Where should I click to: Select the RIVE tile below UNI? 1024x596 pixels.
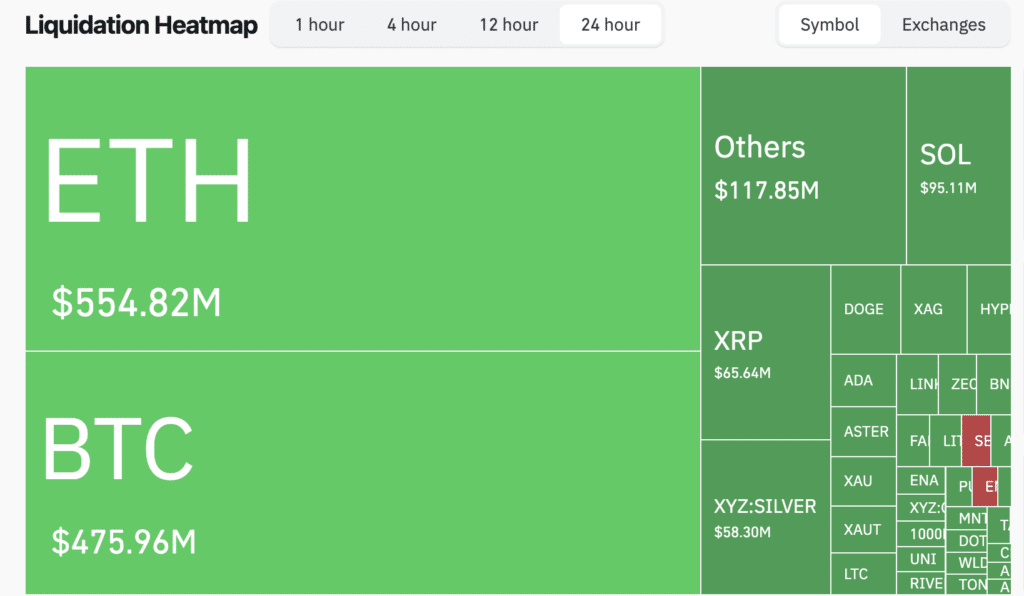(x=921, y=583)
